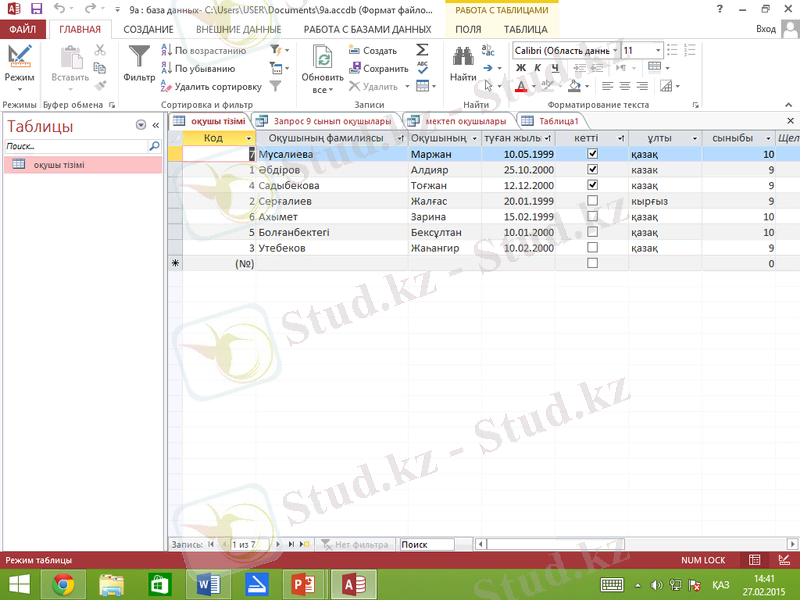Expand the font size dropdown

658,50
